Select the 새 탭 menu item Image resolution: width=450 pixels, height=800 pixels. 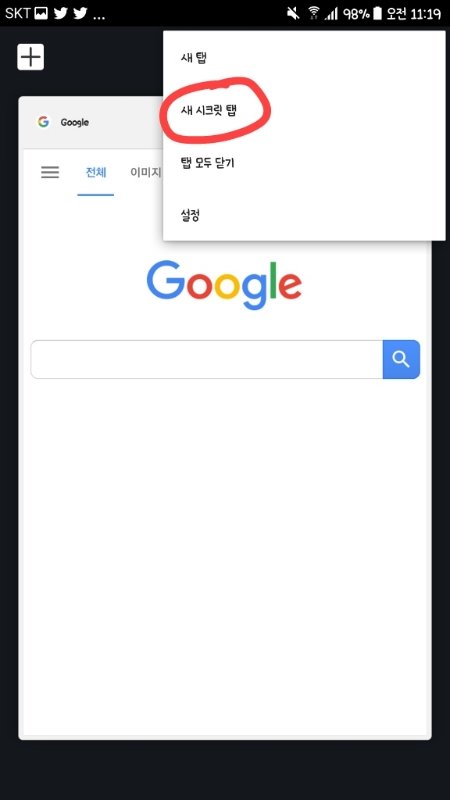click(x=193, y=58)
